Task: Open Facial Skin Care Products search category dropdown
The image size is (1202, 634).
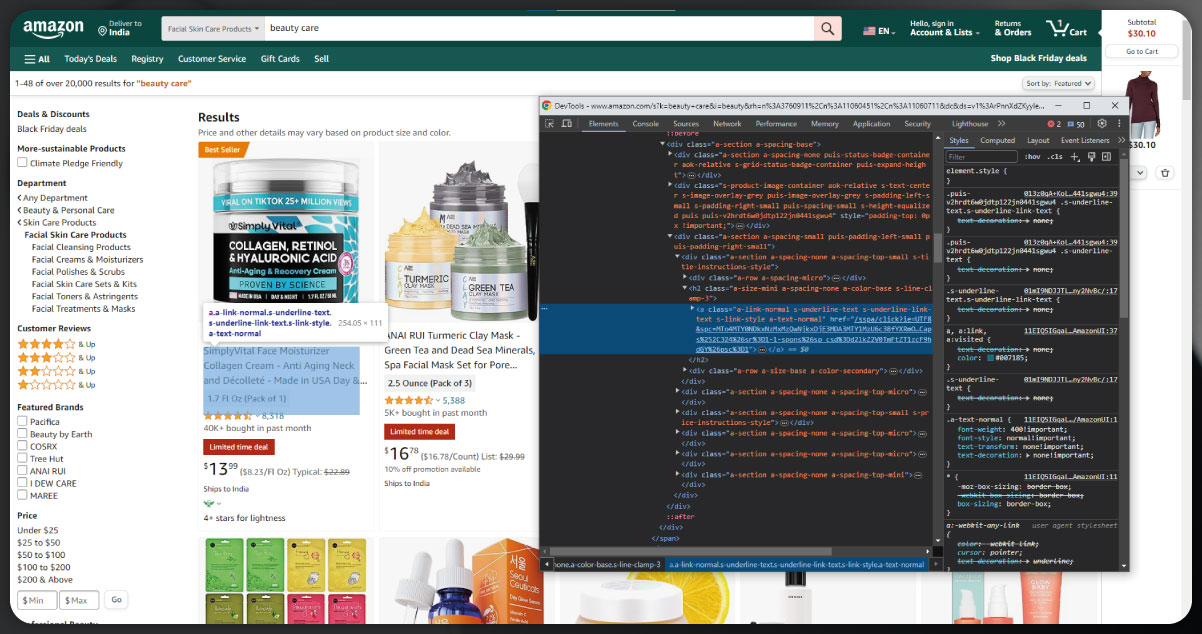Action: 214,29
